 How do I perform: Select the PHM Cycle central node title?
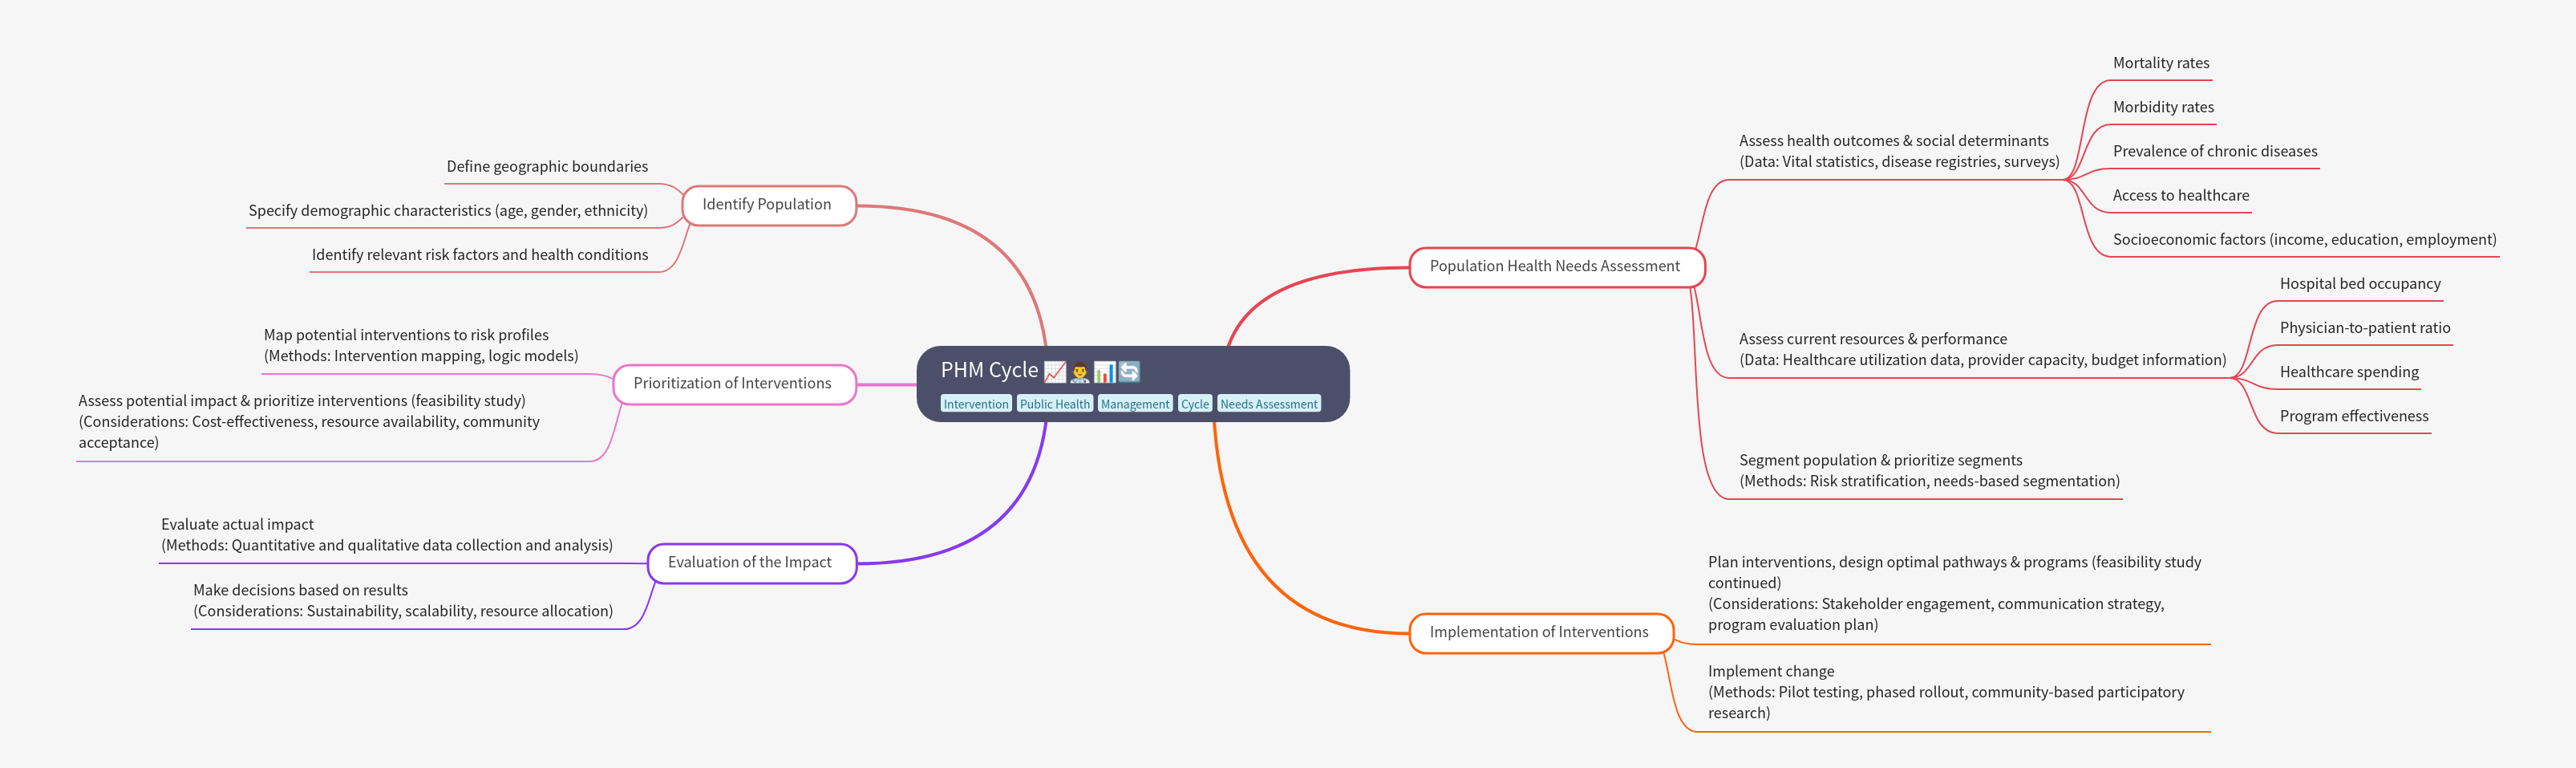click(x=989, y=370)
